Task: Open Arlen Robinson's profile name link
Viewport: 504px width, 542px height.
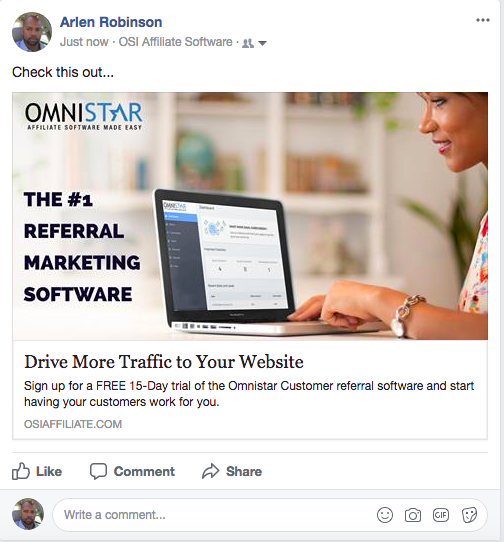Action: tap(111, 22)
